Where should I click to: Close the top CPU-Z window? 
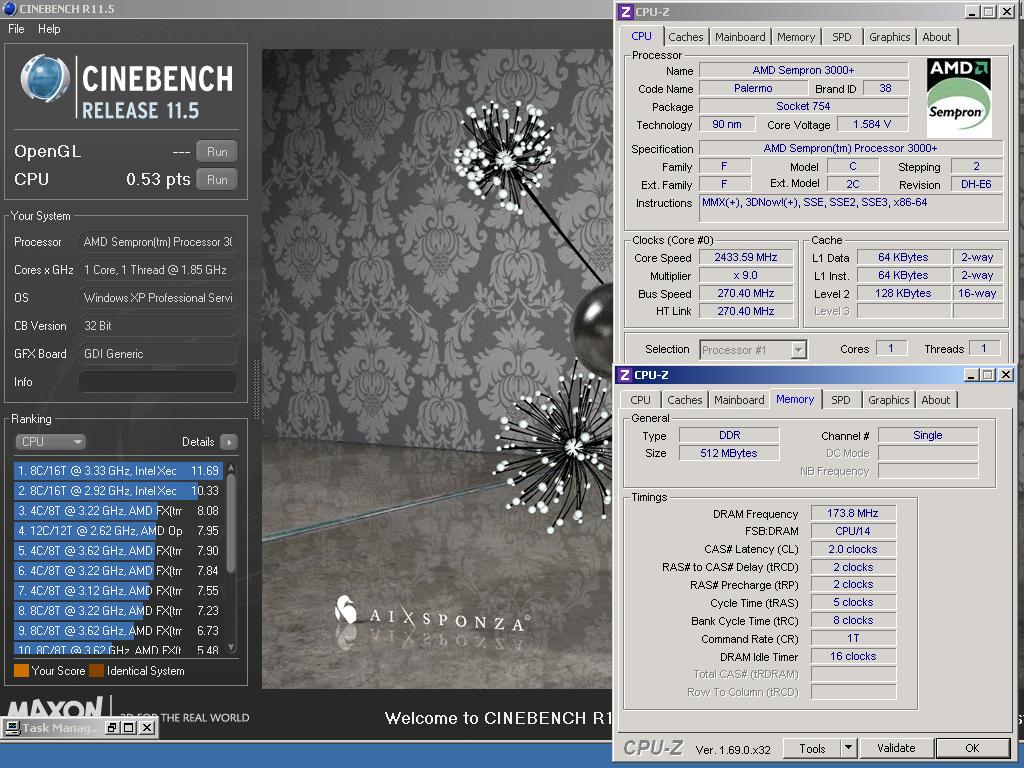pos(1006,12)
